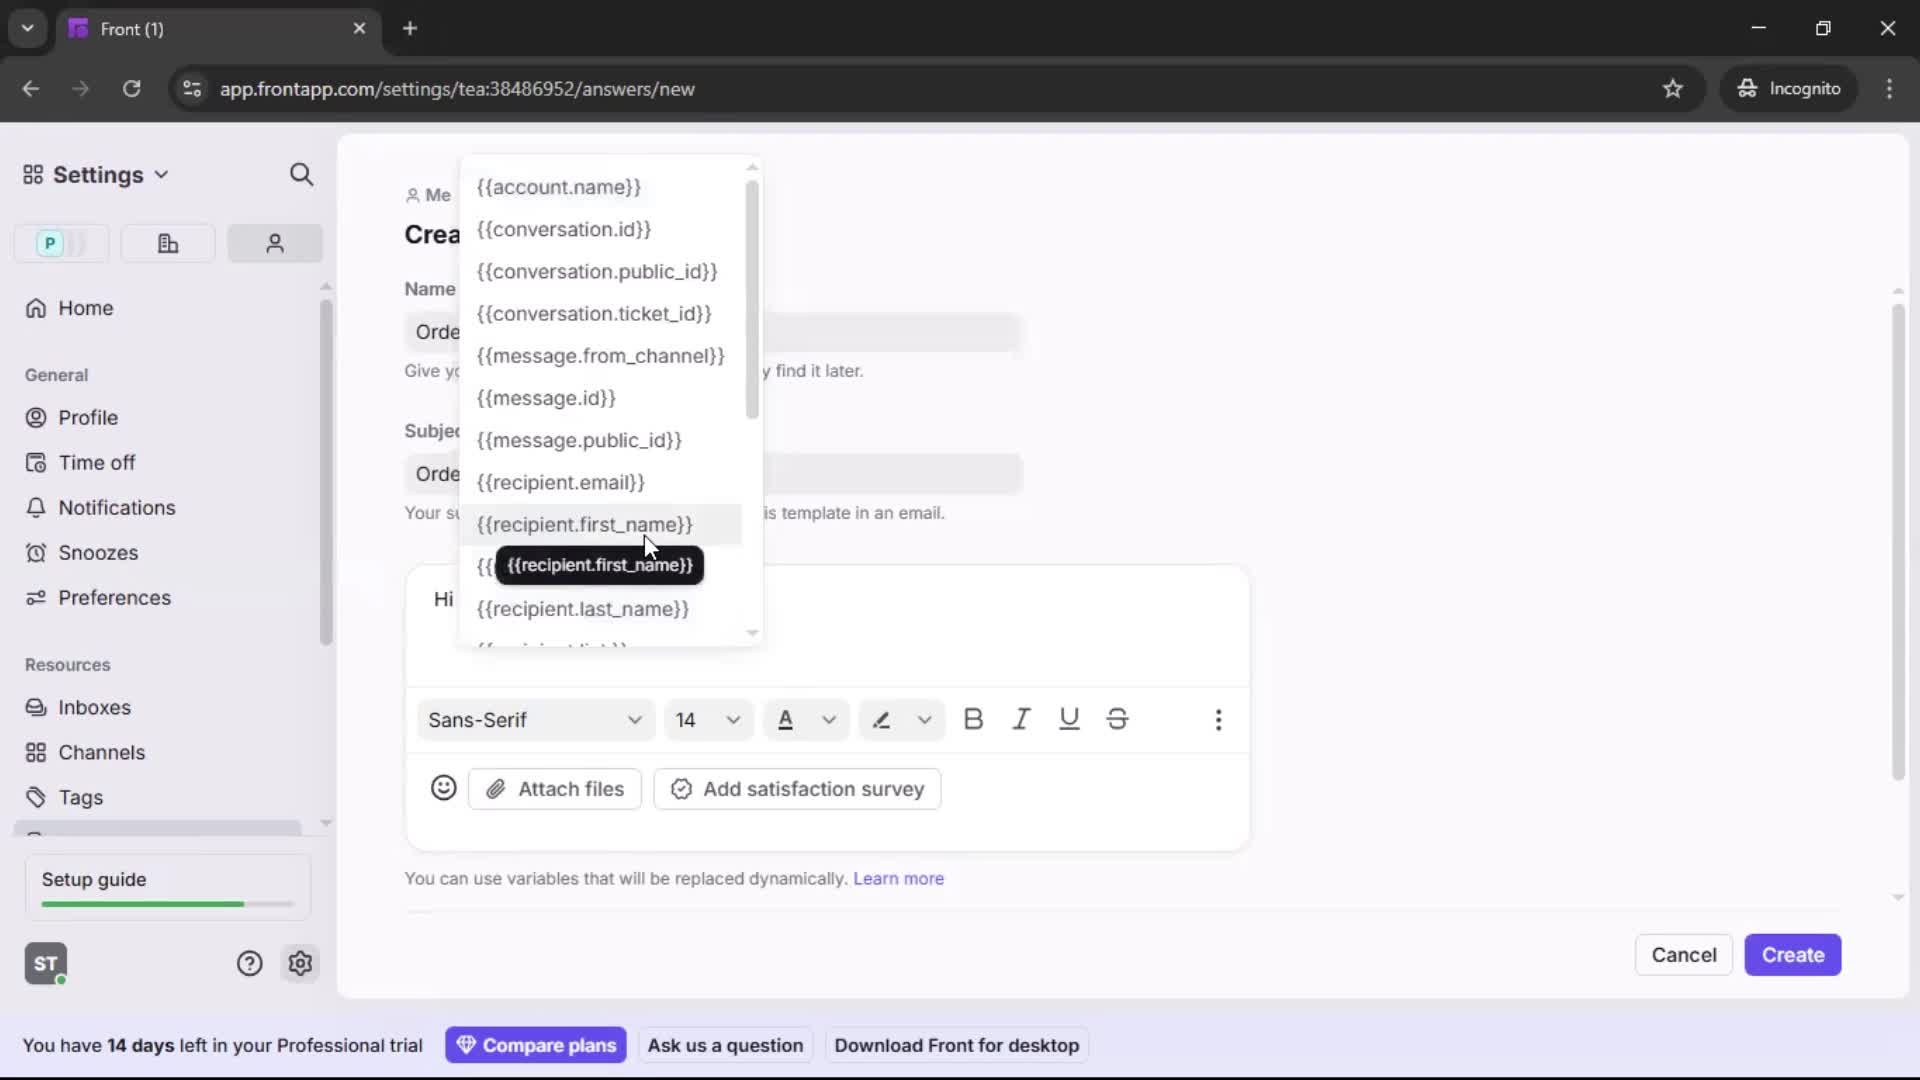Apply strikethrough formatting

[1117, 719]
